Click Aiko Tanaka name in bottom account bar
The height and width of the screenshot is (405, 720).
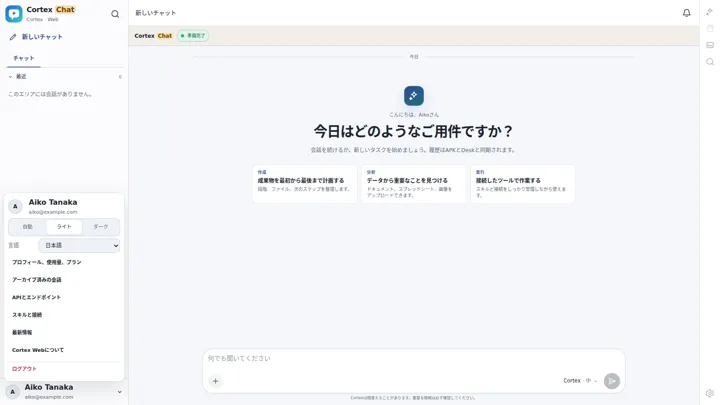pyautogui.click(x=49, y=387)
